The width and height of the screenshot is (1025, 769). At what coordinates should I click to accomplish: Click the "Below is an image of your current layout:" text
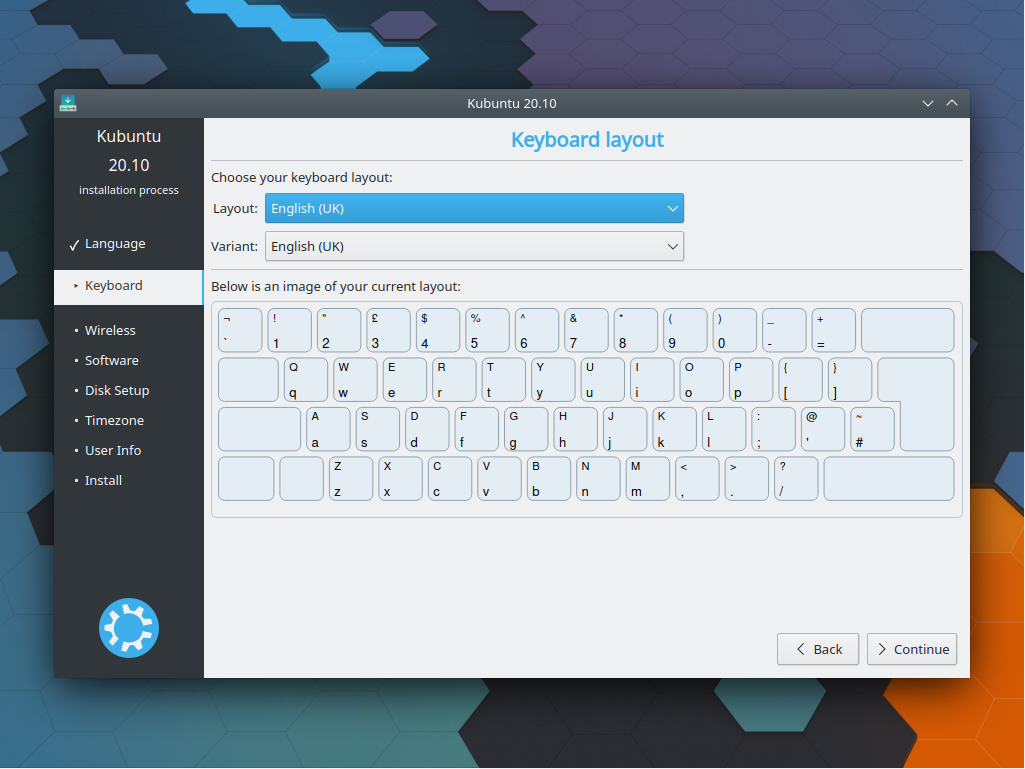click(x=336, y=286)
